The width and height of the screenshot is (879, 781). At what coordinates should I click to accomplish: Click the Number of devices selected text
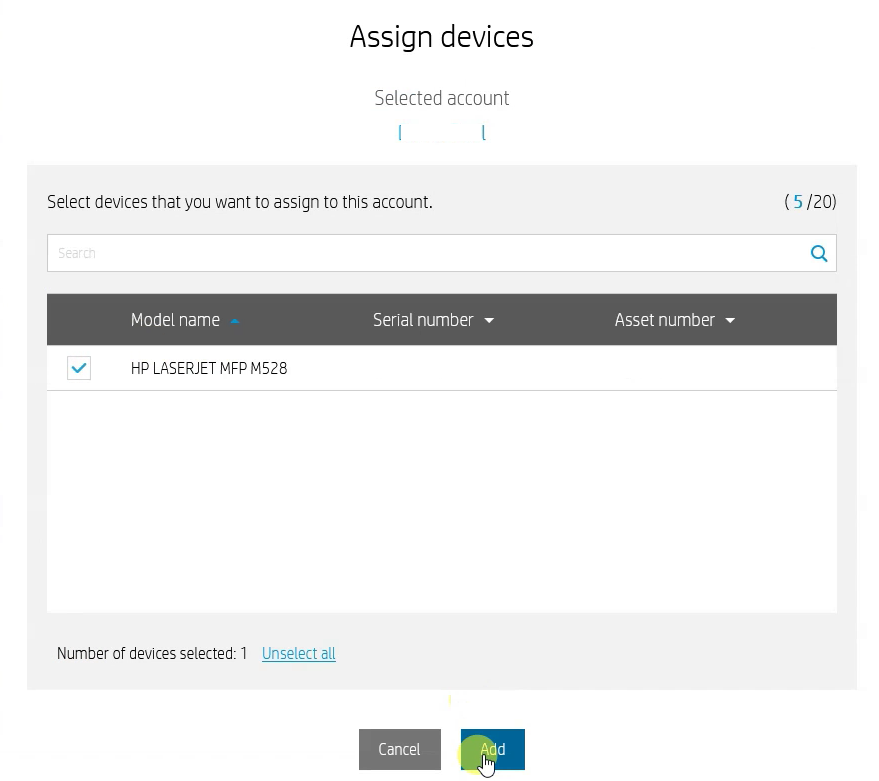151,653
